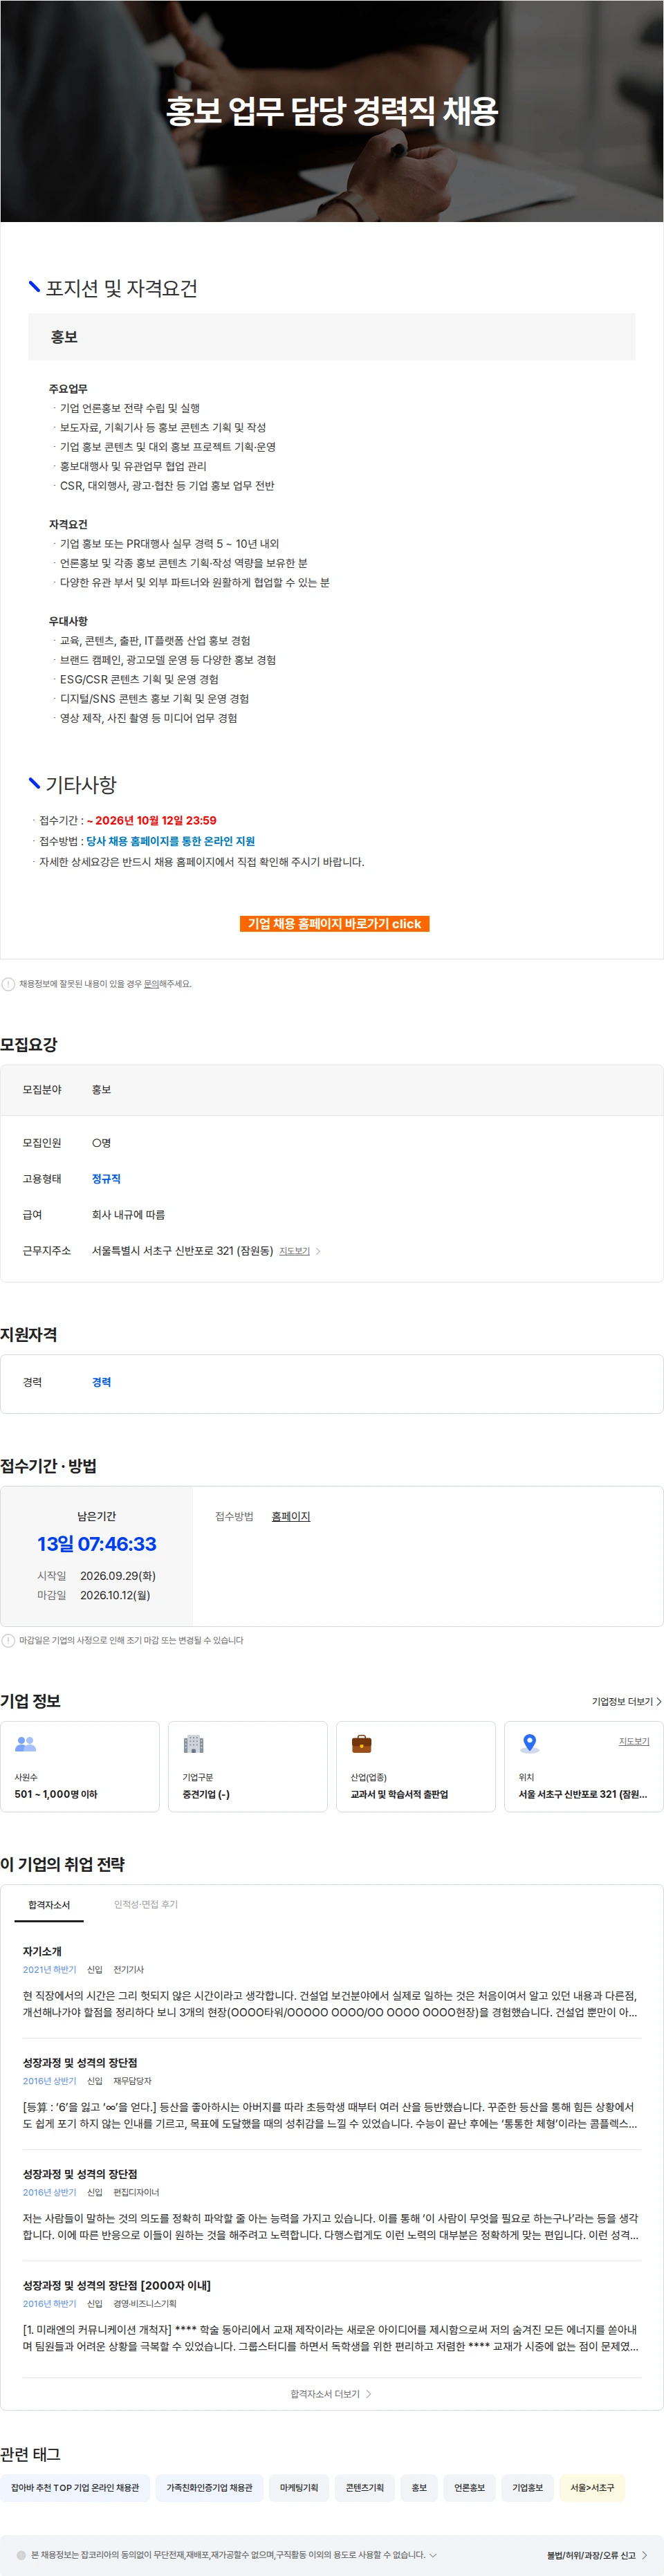The width and height of the screenshot is (664, 2576).
Task: Click the info icon beside 마감일 notice
Action: pyautogui.click(x=8, y=1640)
